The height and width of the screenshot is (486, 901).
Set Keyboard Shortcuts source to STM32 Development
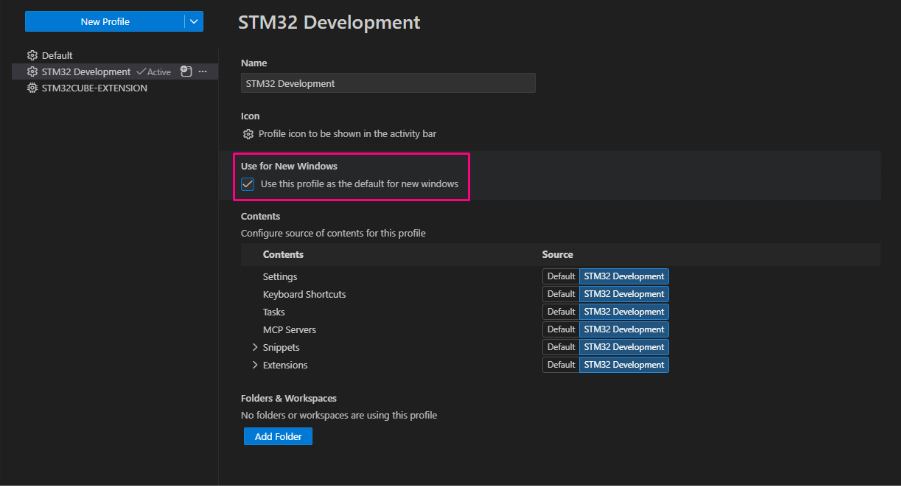point(624,294)
